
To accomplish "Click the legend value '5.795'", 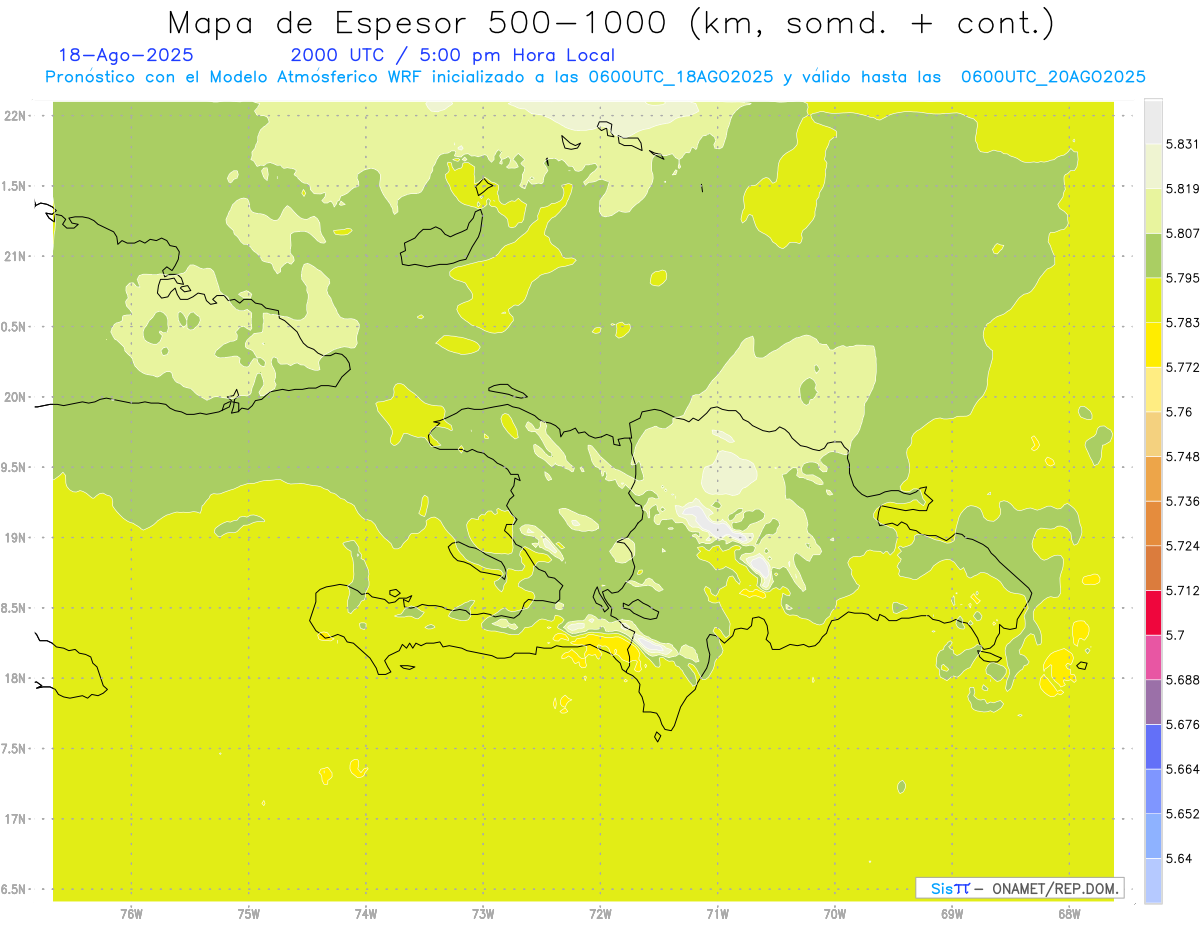I will (1182, 278).
